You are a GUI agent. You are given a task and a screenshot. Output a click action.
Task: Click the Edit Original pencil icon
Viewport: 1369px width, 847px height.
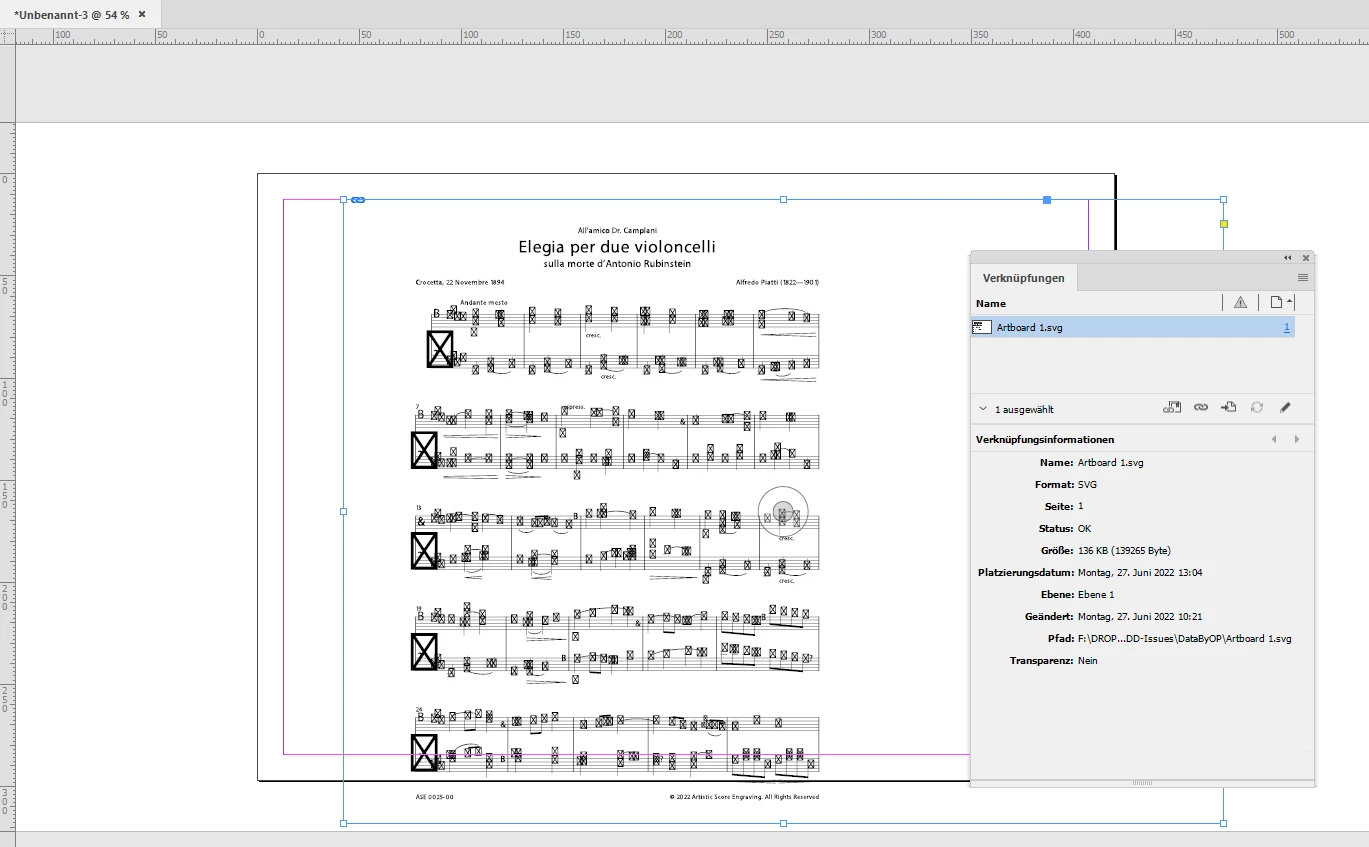[x=1286, y=408]
